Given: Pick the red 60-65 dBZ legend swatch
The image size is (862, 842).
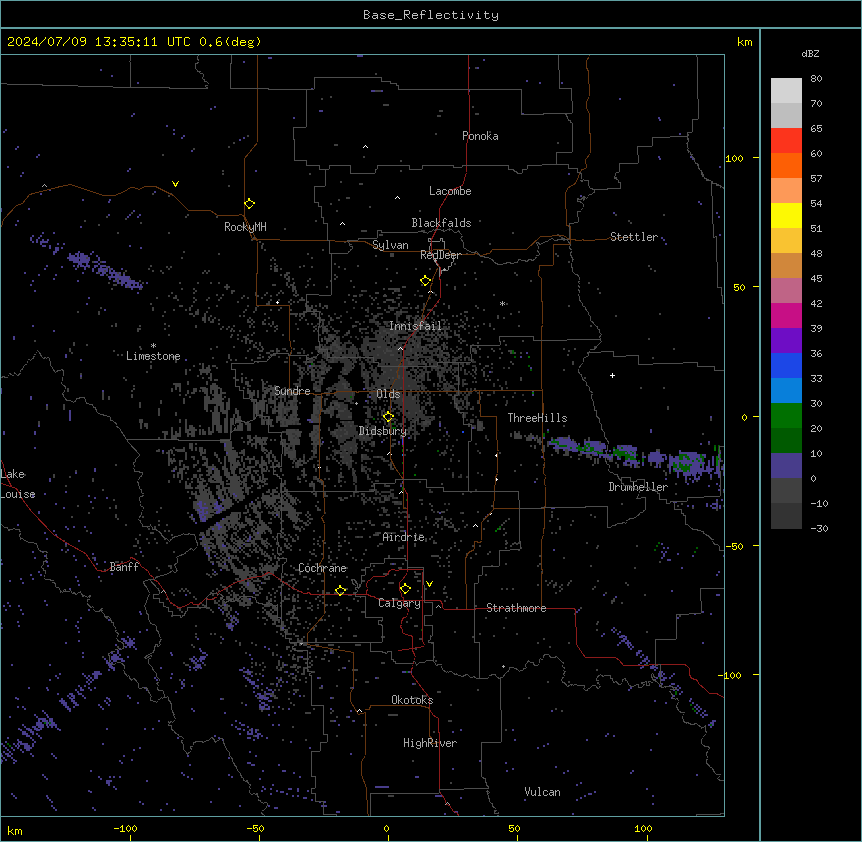Looking at the screenshot, I should tap(786, 141).
